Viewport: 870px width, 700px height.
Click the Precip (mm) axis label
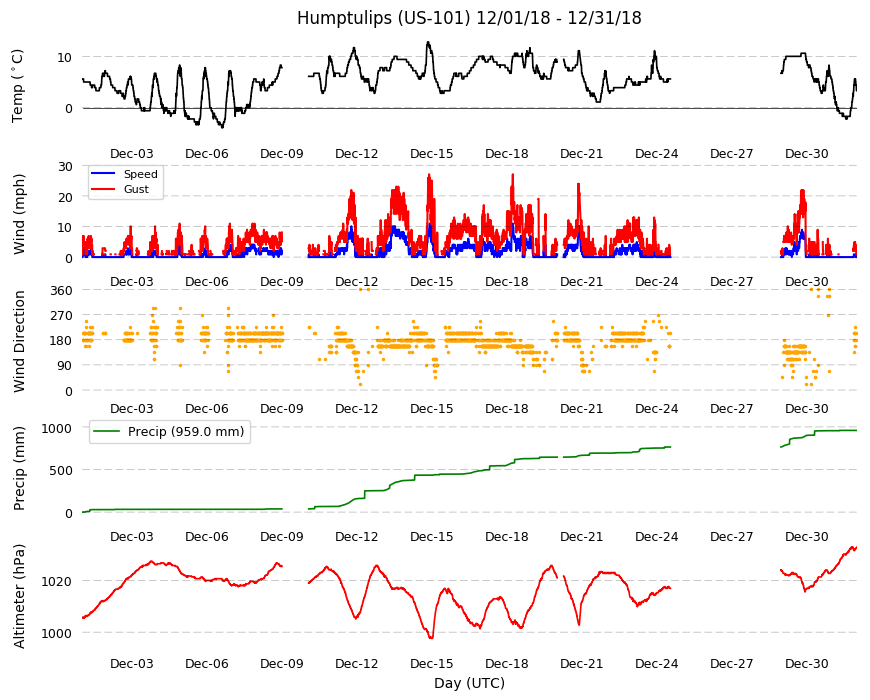19,469
